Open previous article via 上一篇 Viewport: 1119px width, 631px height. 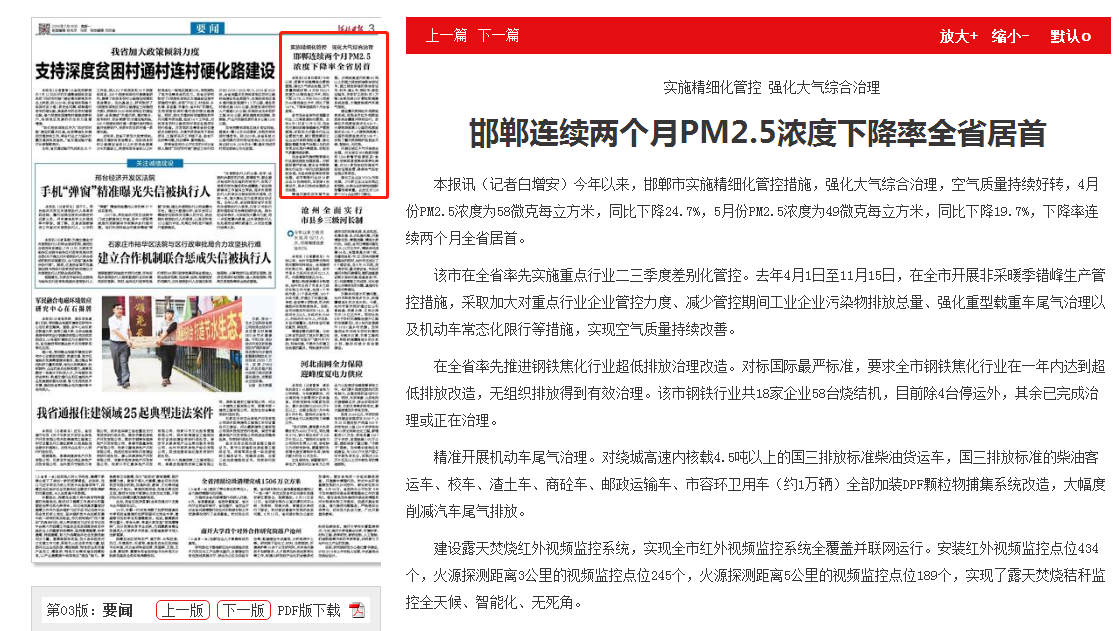pyautogui.click(x=446, y=35)
